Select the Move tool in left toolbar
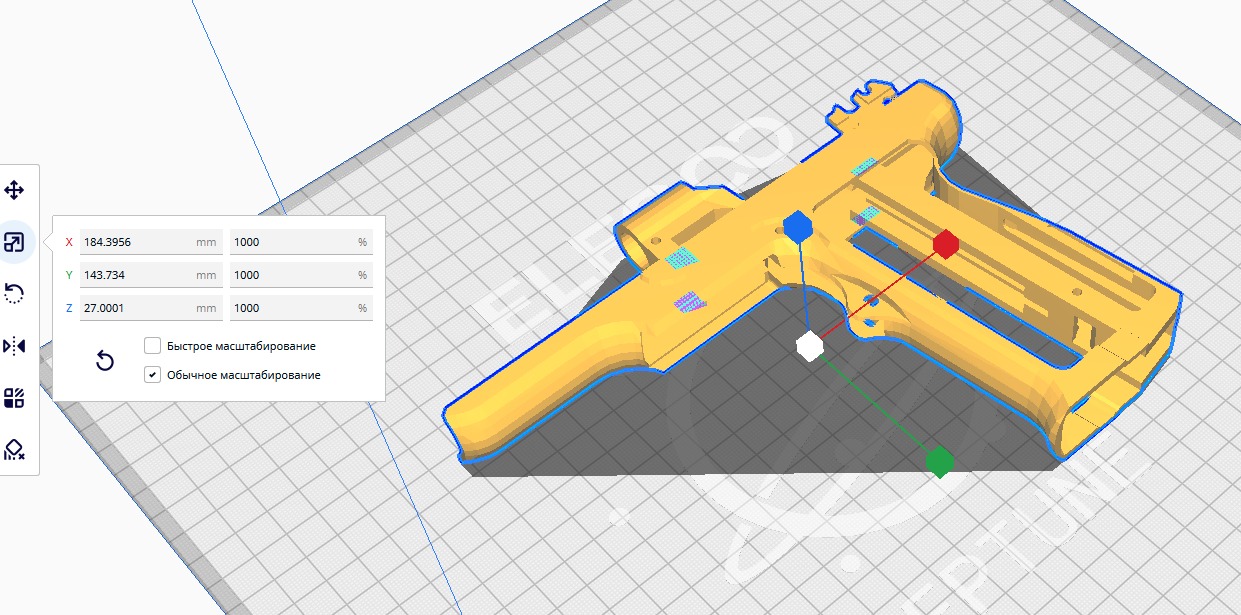Viewport: 1241px width, 615px height. click(x=15, y=190)
